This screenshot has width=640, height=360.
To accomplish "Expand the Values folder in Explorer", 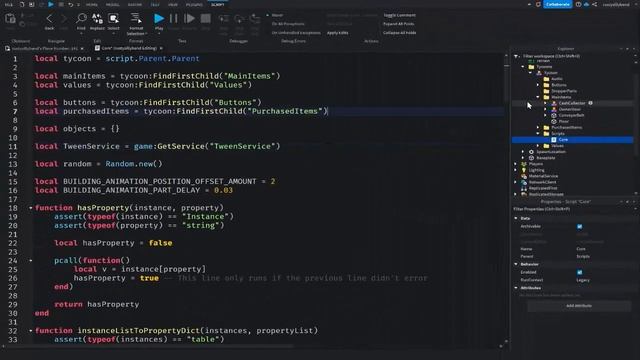I will point(538,146).
